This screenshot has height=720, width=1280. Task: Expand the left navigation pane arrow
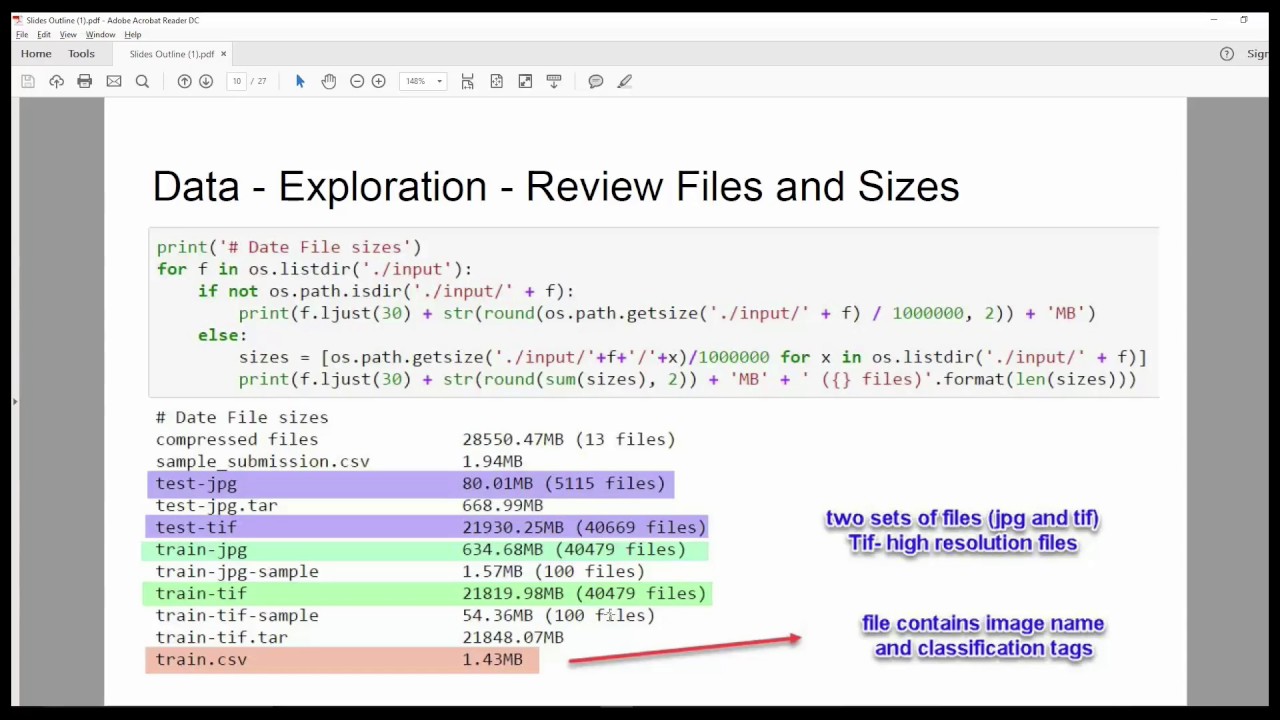coord(14,402)
